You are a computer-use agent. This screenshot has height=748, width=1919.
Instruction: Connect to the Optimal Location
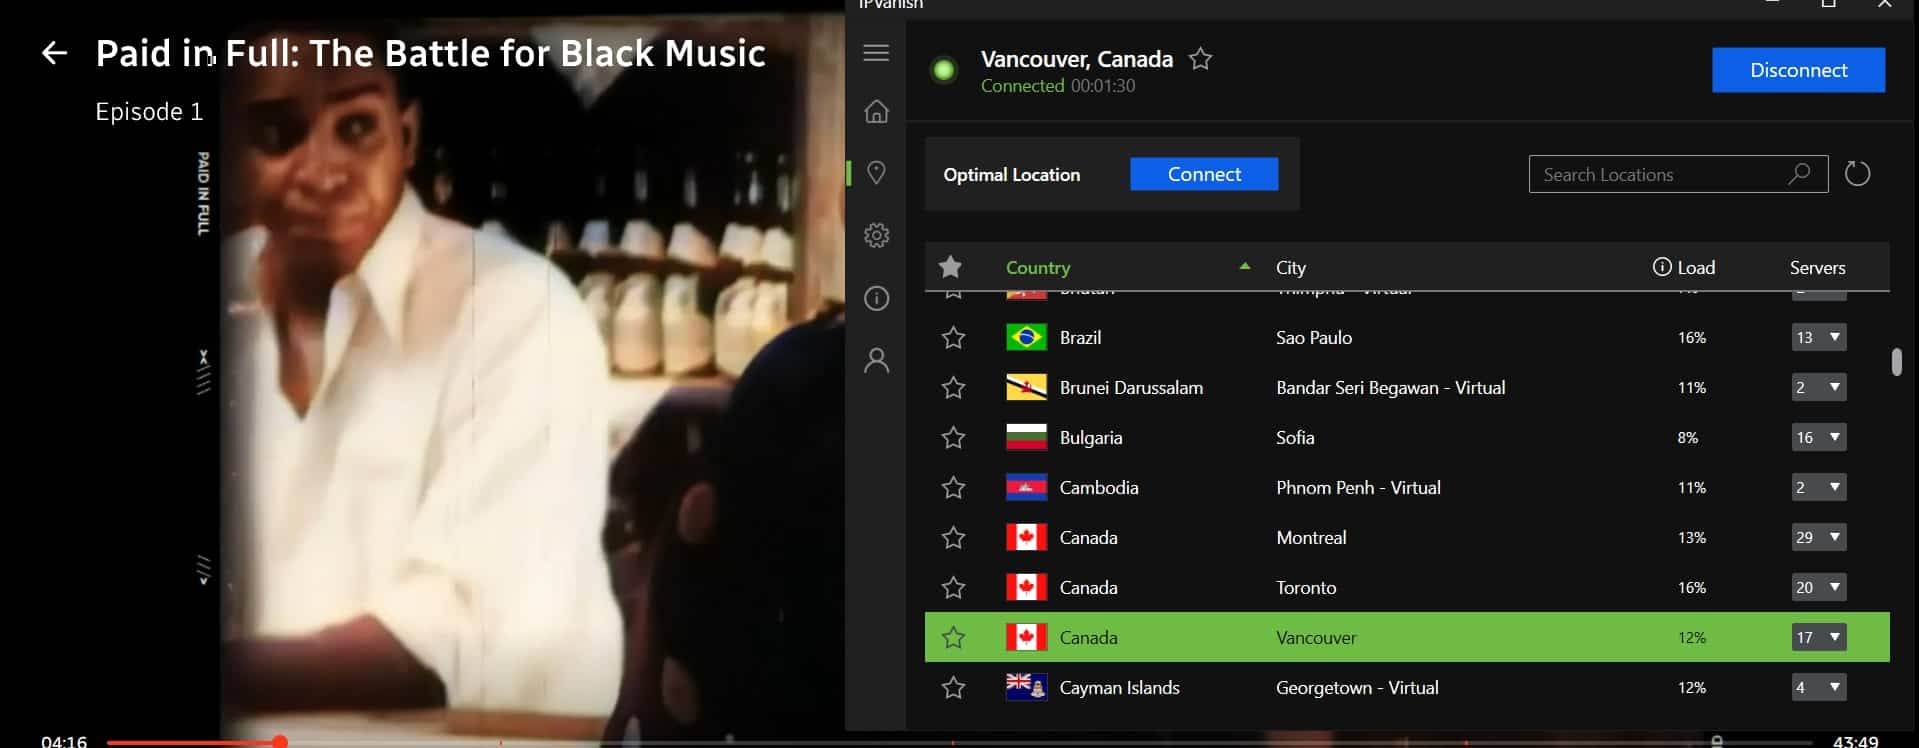1204,174
